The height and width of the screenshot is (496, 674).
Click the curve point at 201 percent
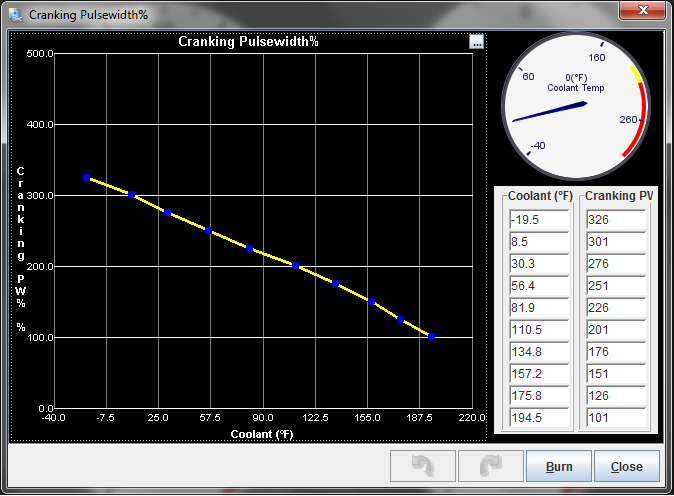[295, 266]
